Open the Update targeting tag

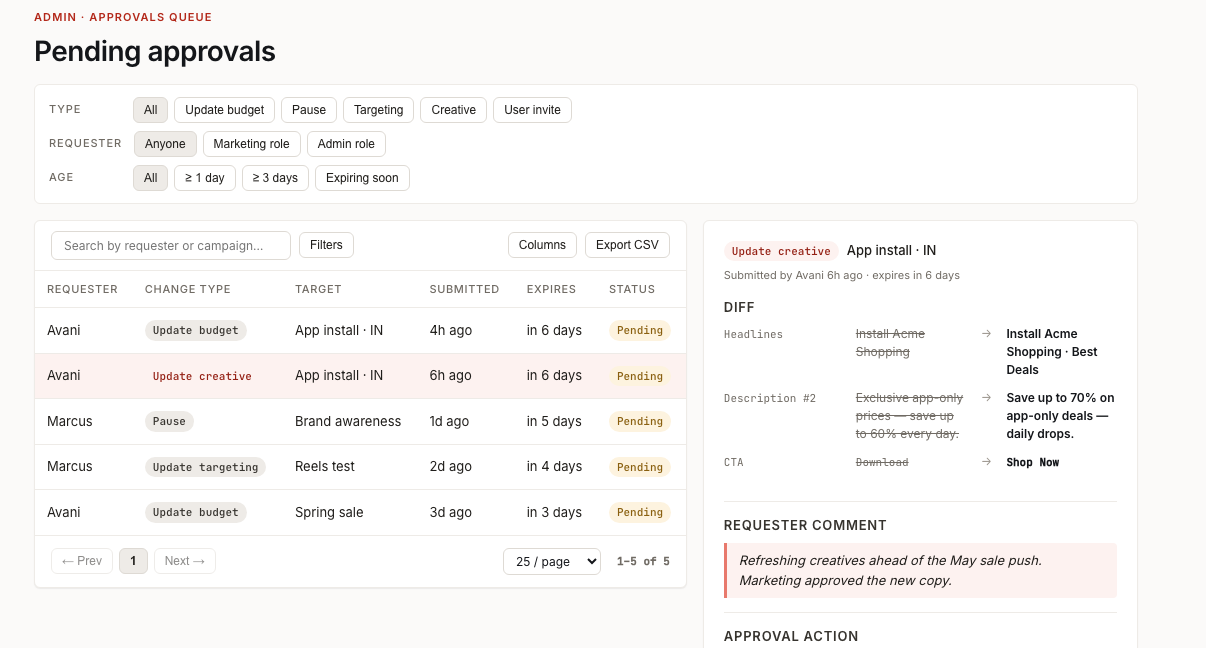tap(205, 467)
